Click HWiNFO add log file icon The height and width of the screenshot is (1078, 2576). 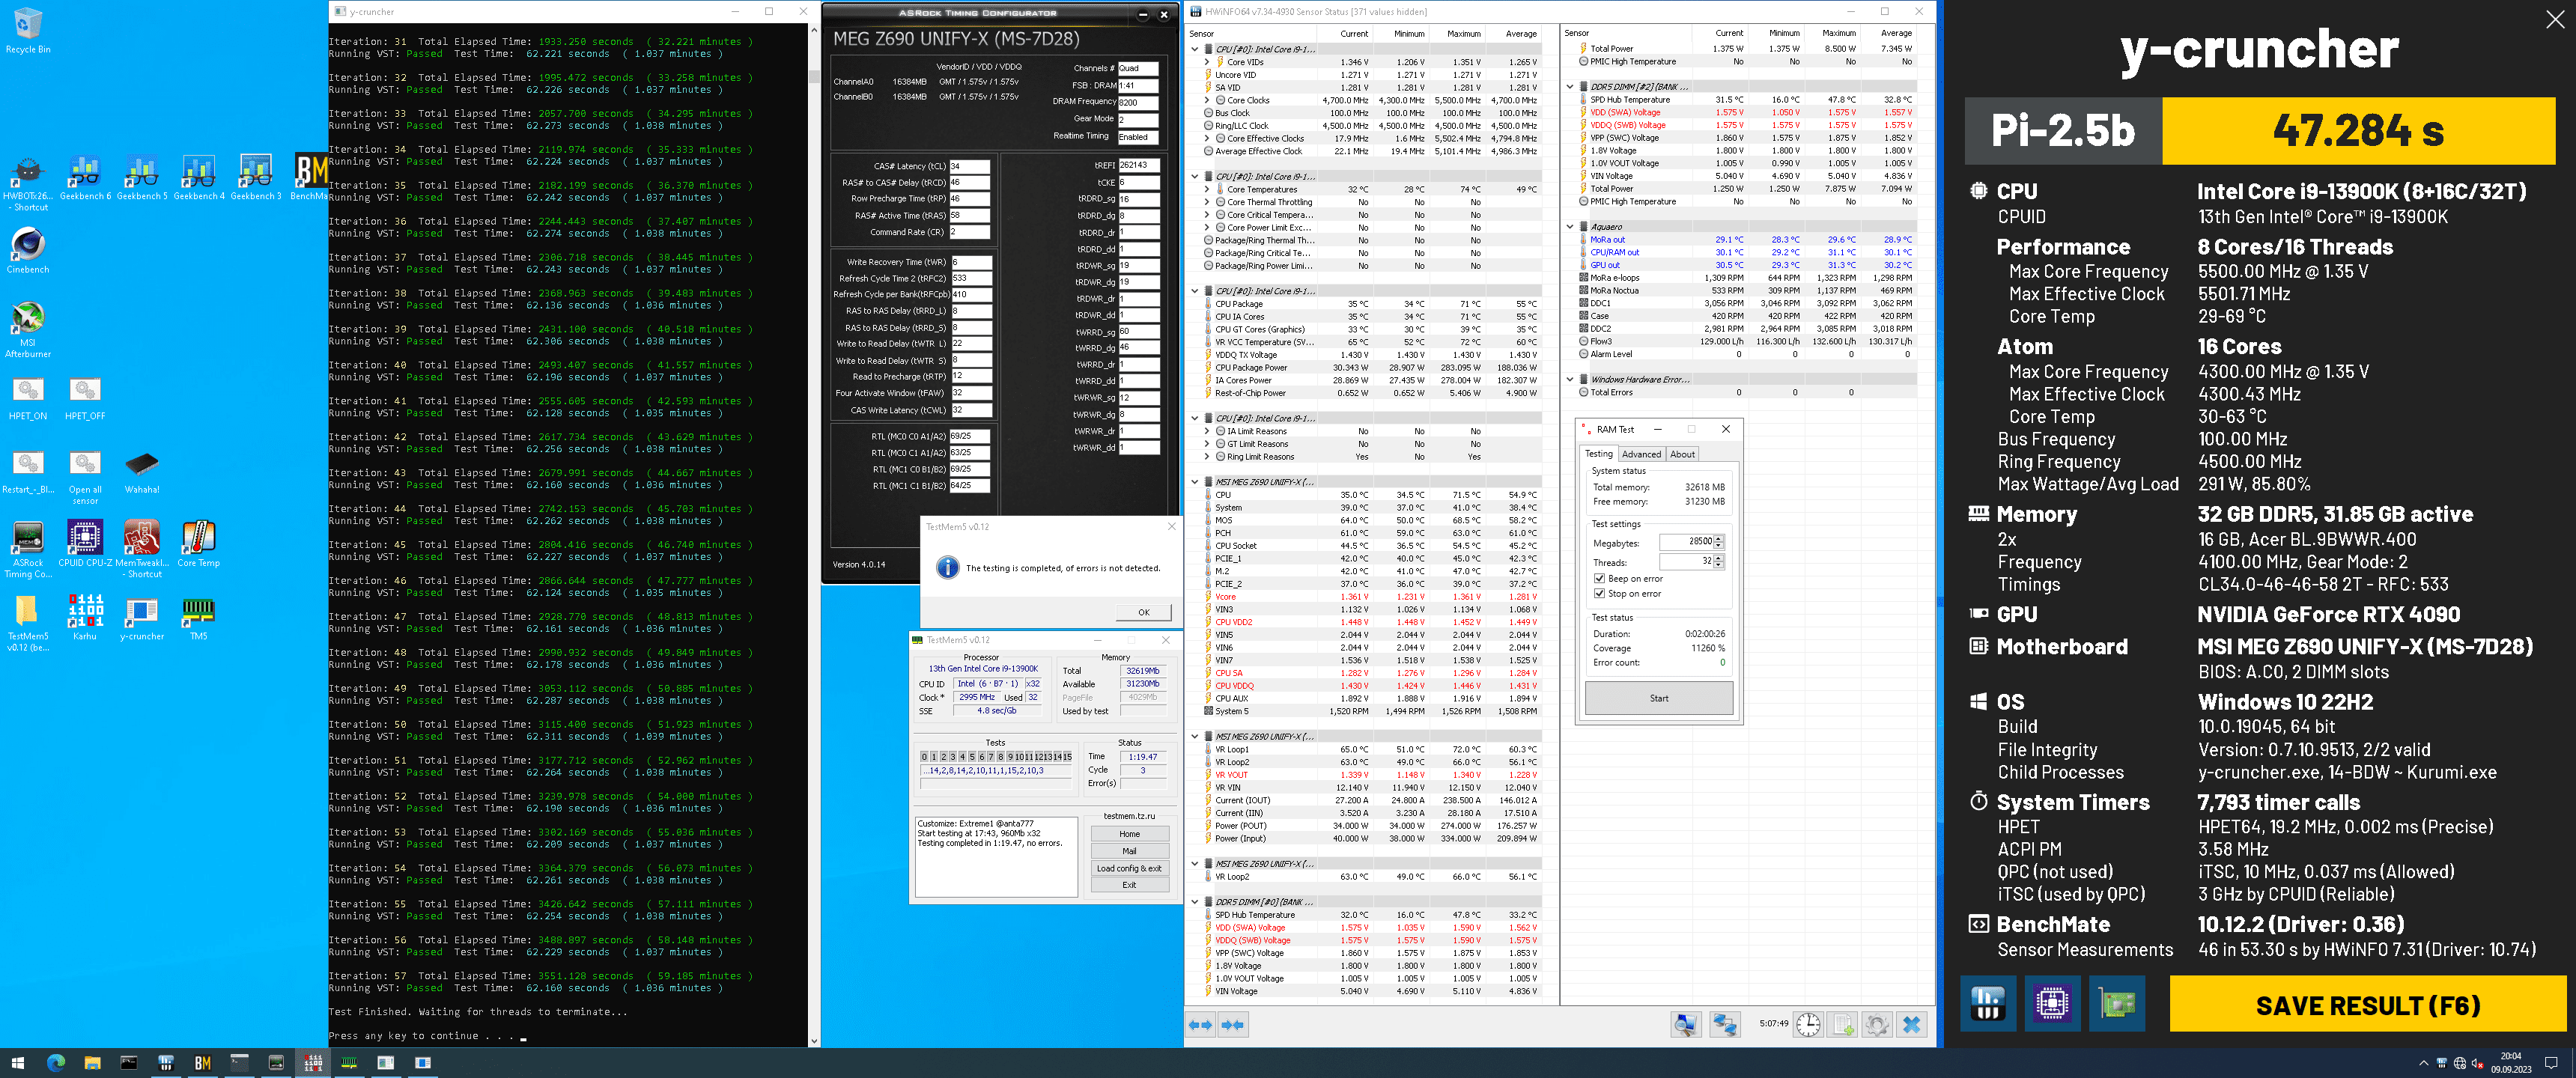(1843, 1025)
